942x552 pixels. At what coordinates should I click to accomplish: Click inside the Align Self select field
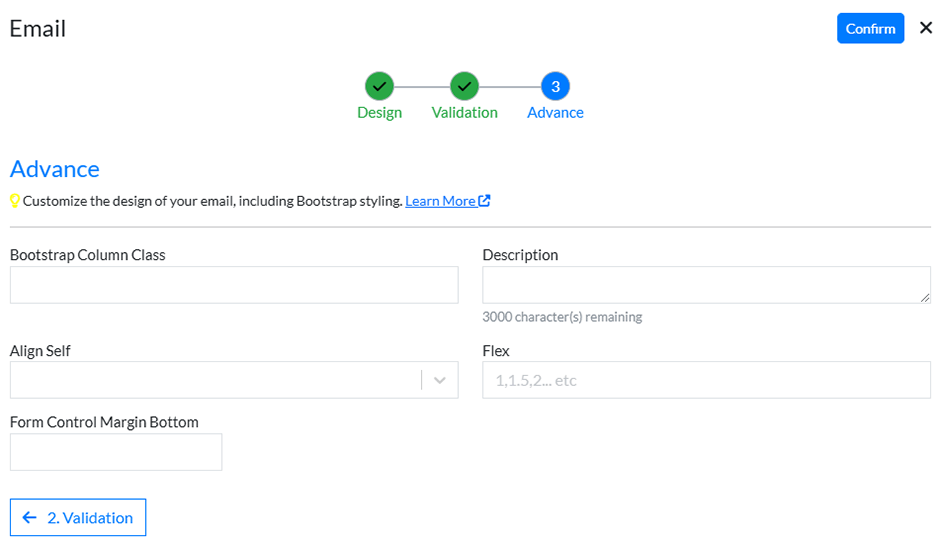pyautogui.click(x=215, y=380)
